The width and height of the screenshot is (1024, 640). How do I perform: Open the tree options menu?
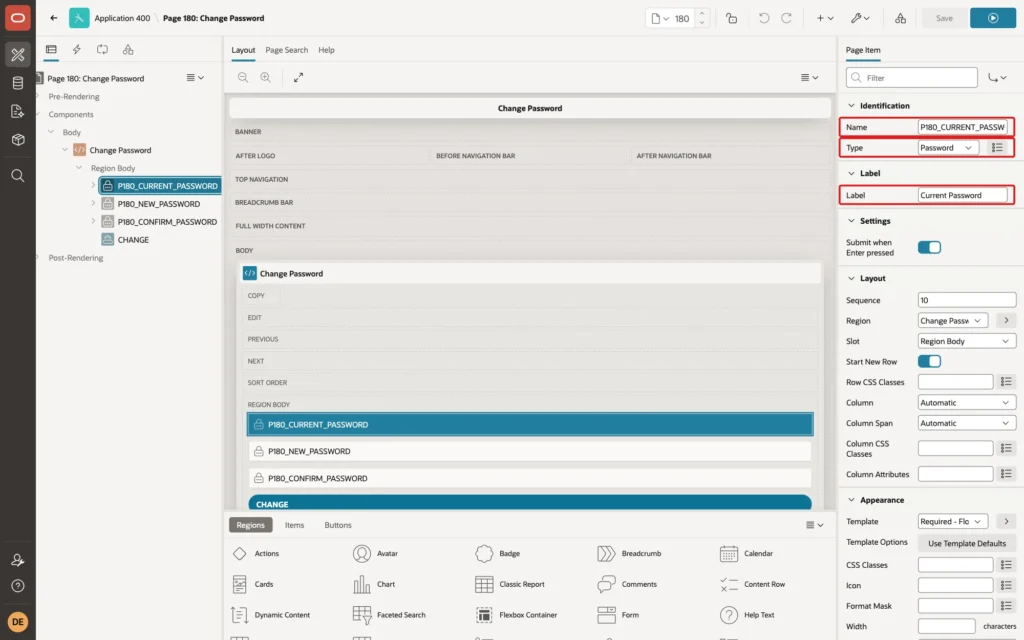click(195, 78)
